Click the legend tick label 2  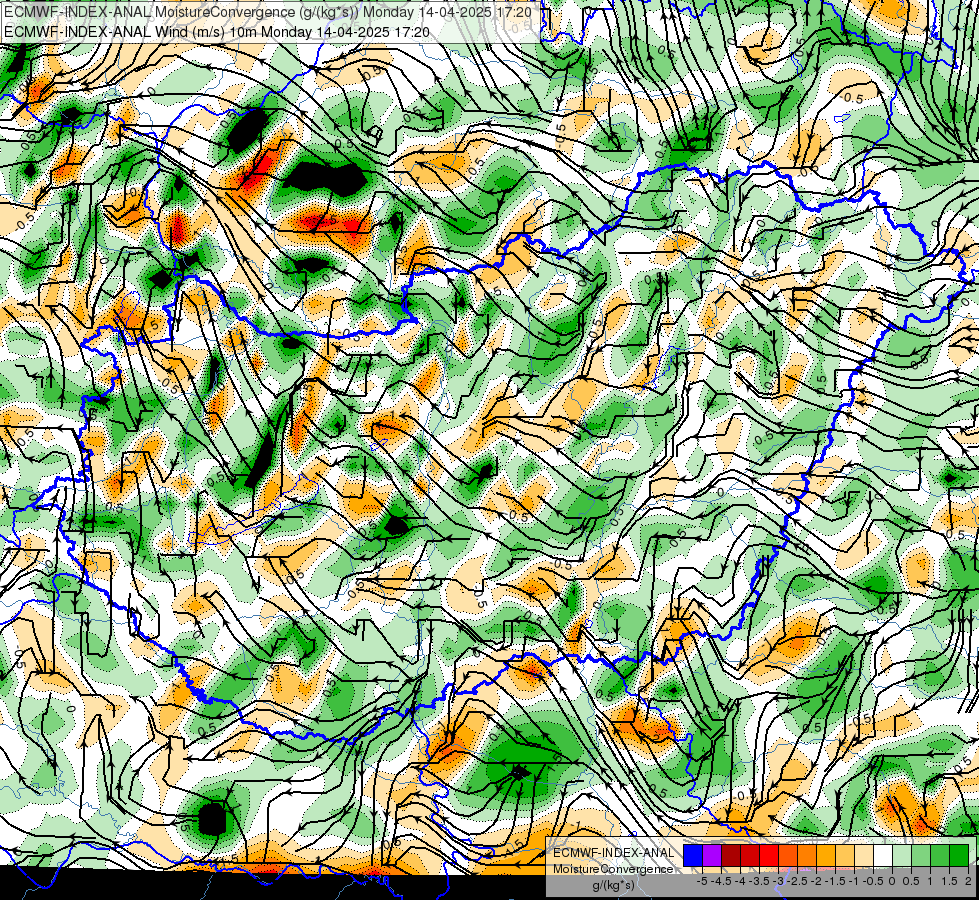tap(968, 881)
